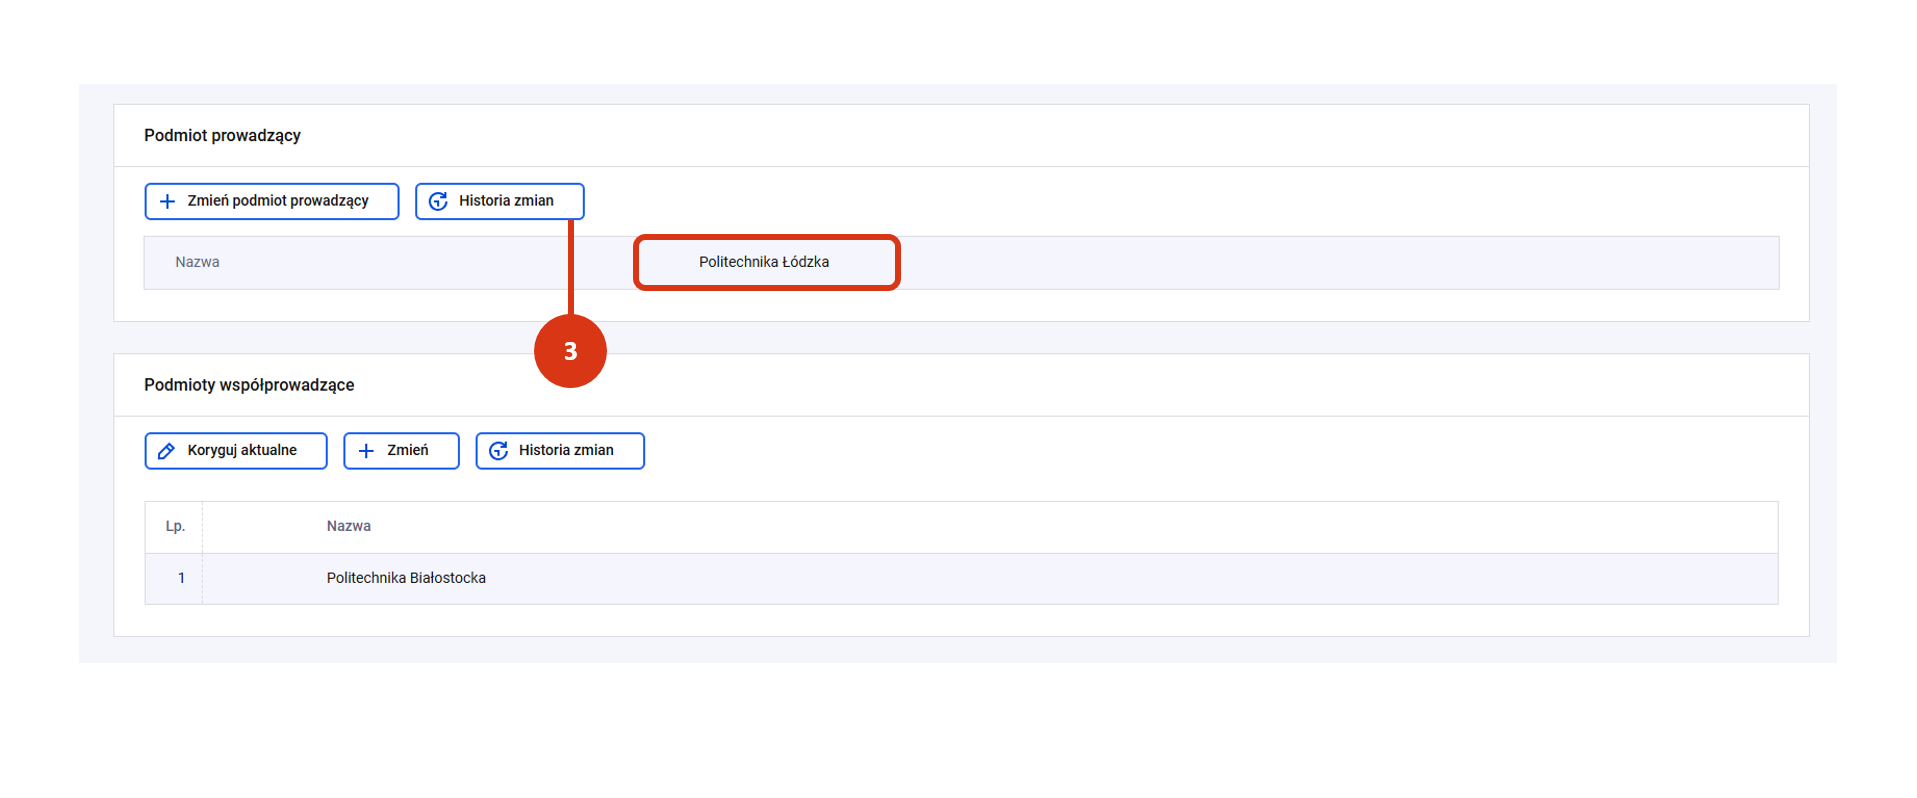Click the Nazwa column header in the table
The image size is (1917, 798).
pos(349,526)
